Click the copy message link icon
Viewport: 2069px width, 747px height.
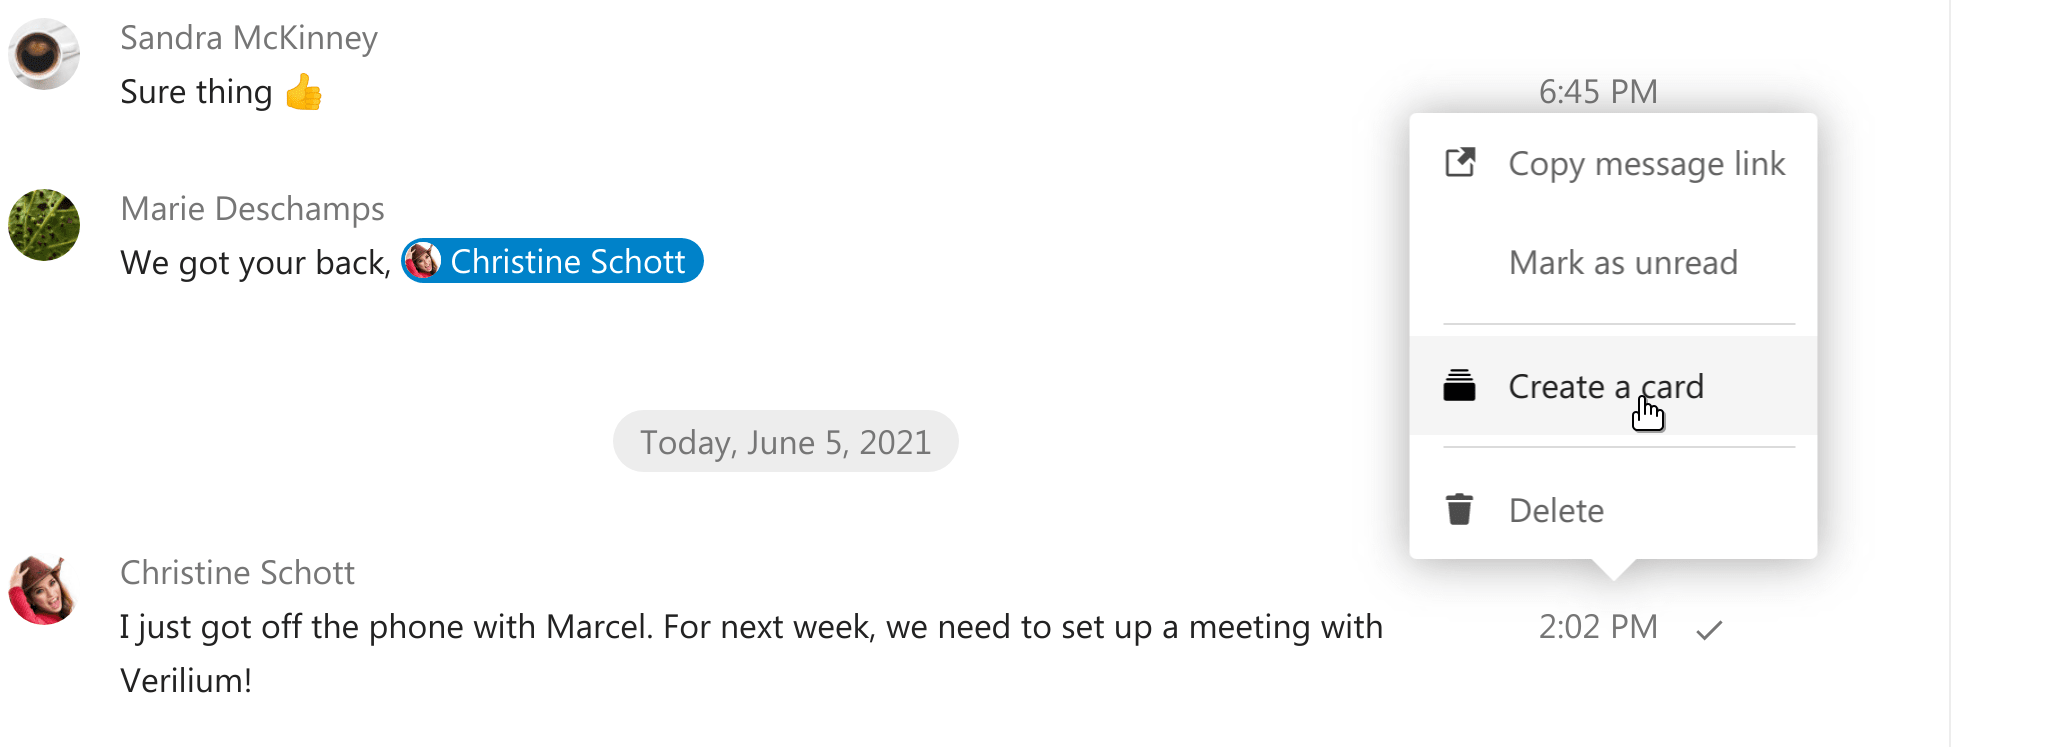(x=1460, y=163)
